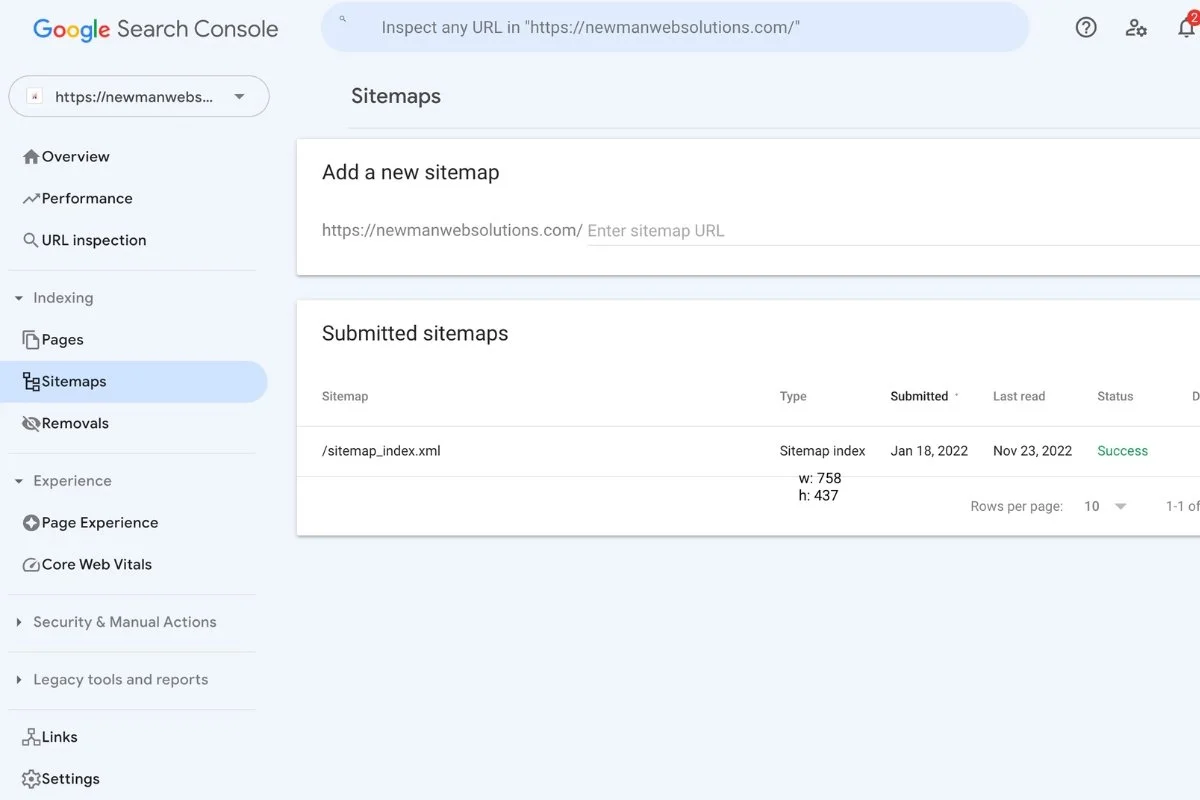Click the Status column header
Viewport: 1200px width, 800px height.
[x=1115, y=397]
